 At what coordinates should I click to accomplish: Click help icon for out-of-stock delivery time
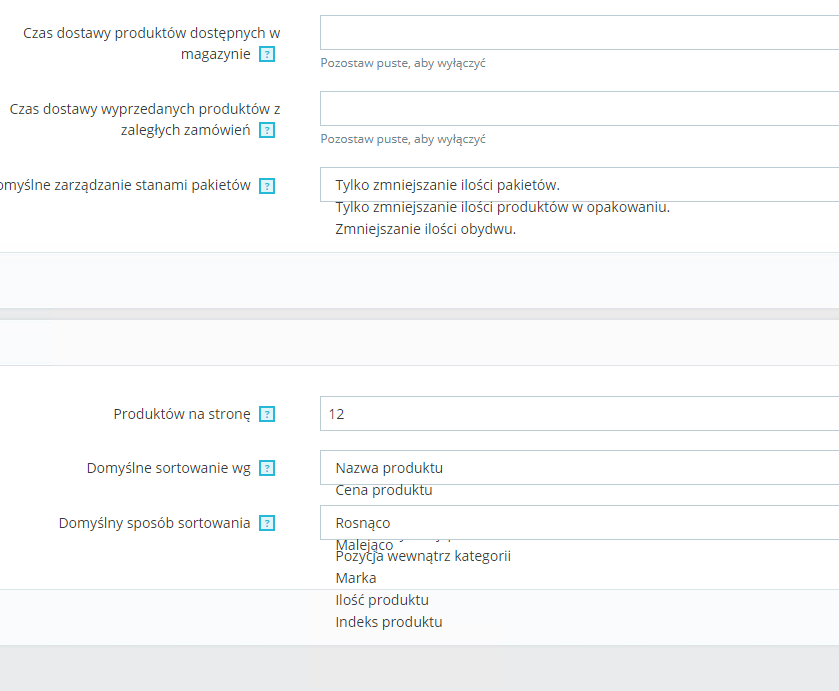click(267, 130)
